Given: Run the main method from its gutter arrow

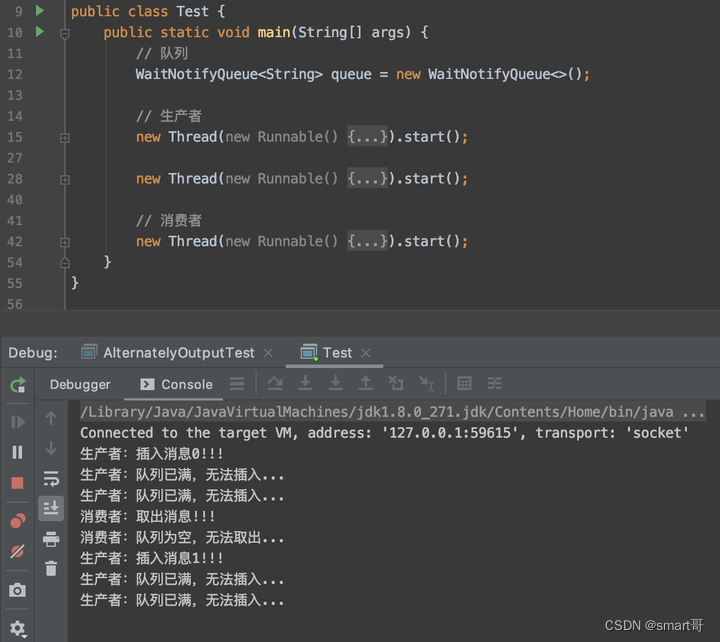Looking at the screenshot, I should [40, 32].
